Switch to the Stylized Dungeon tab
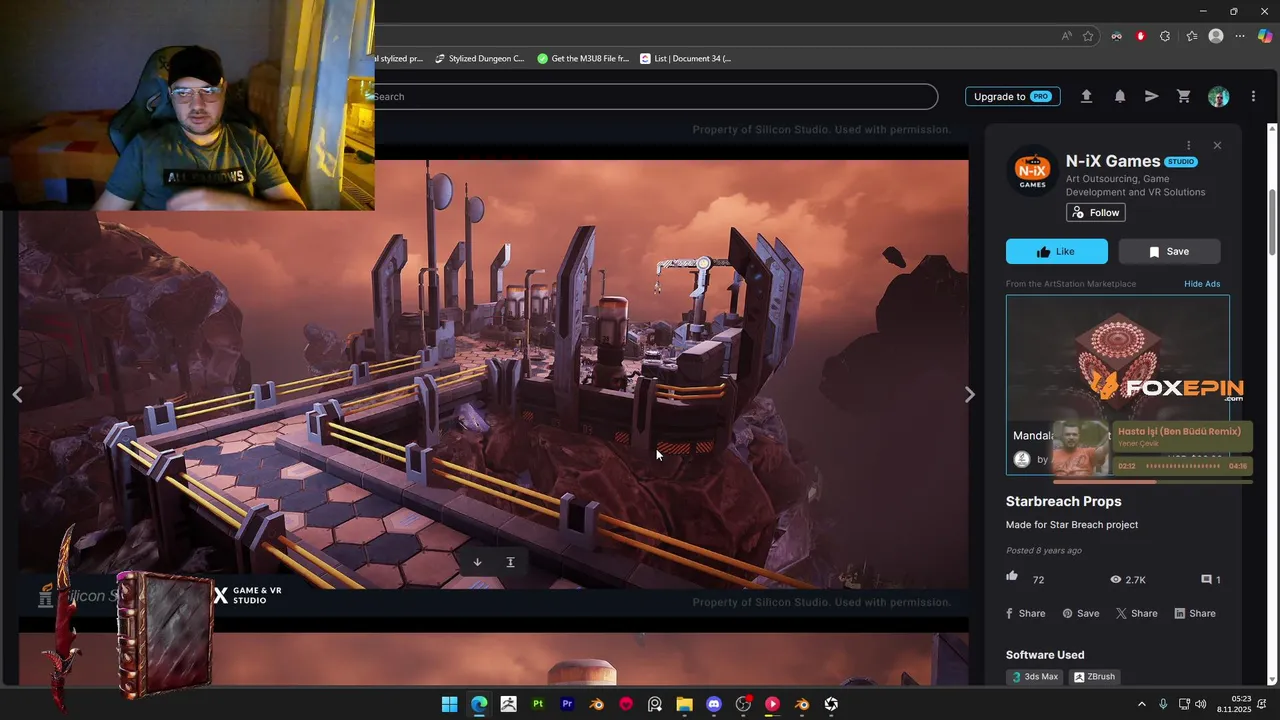 coord(480,59)
